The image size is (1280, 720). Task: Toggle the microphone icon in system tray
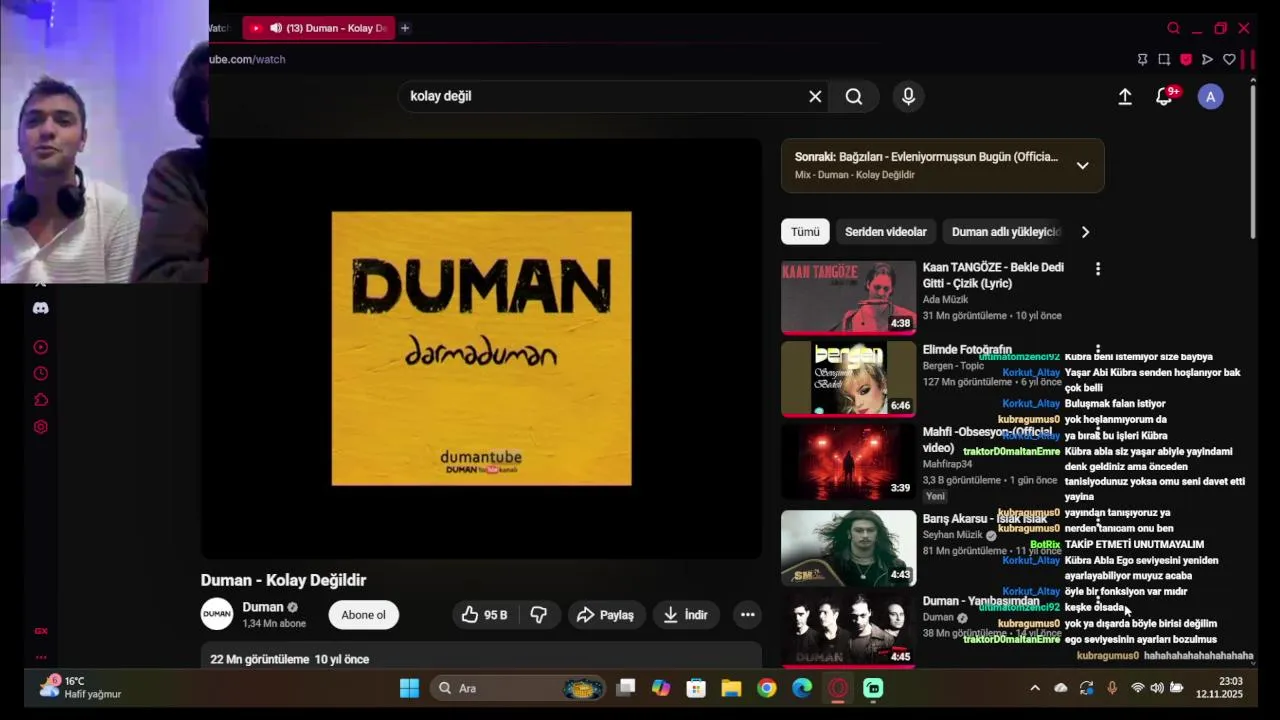pos(1112,688)
